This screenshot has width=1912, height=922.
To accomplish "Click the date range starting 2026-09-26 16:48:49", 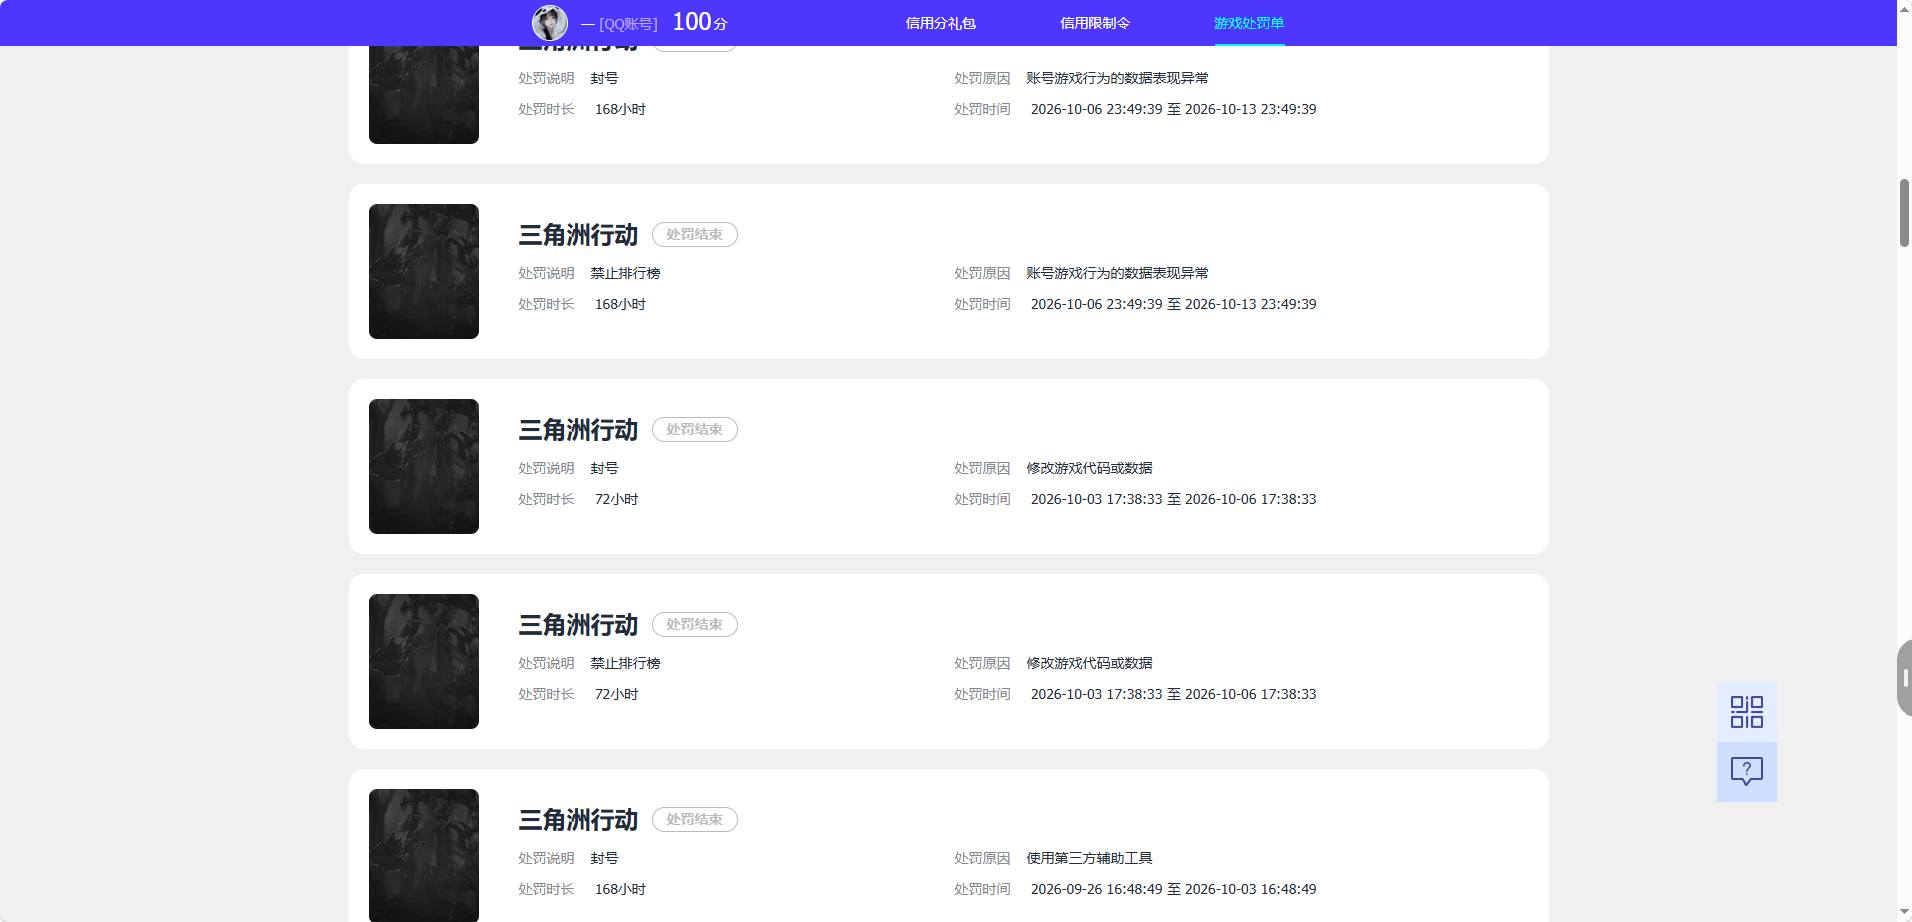I will (1173, 889).
